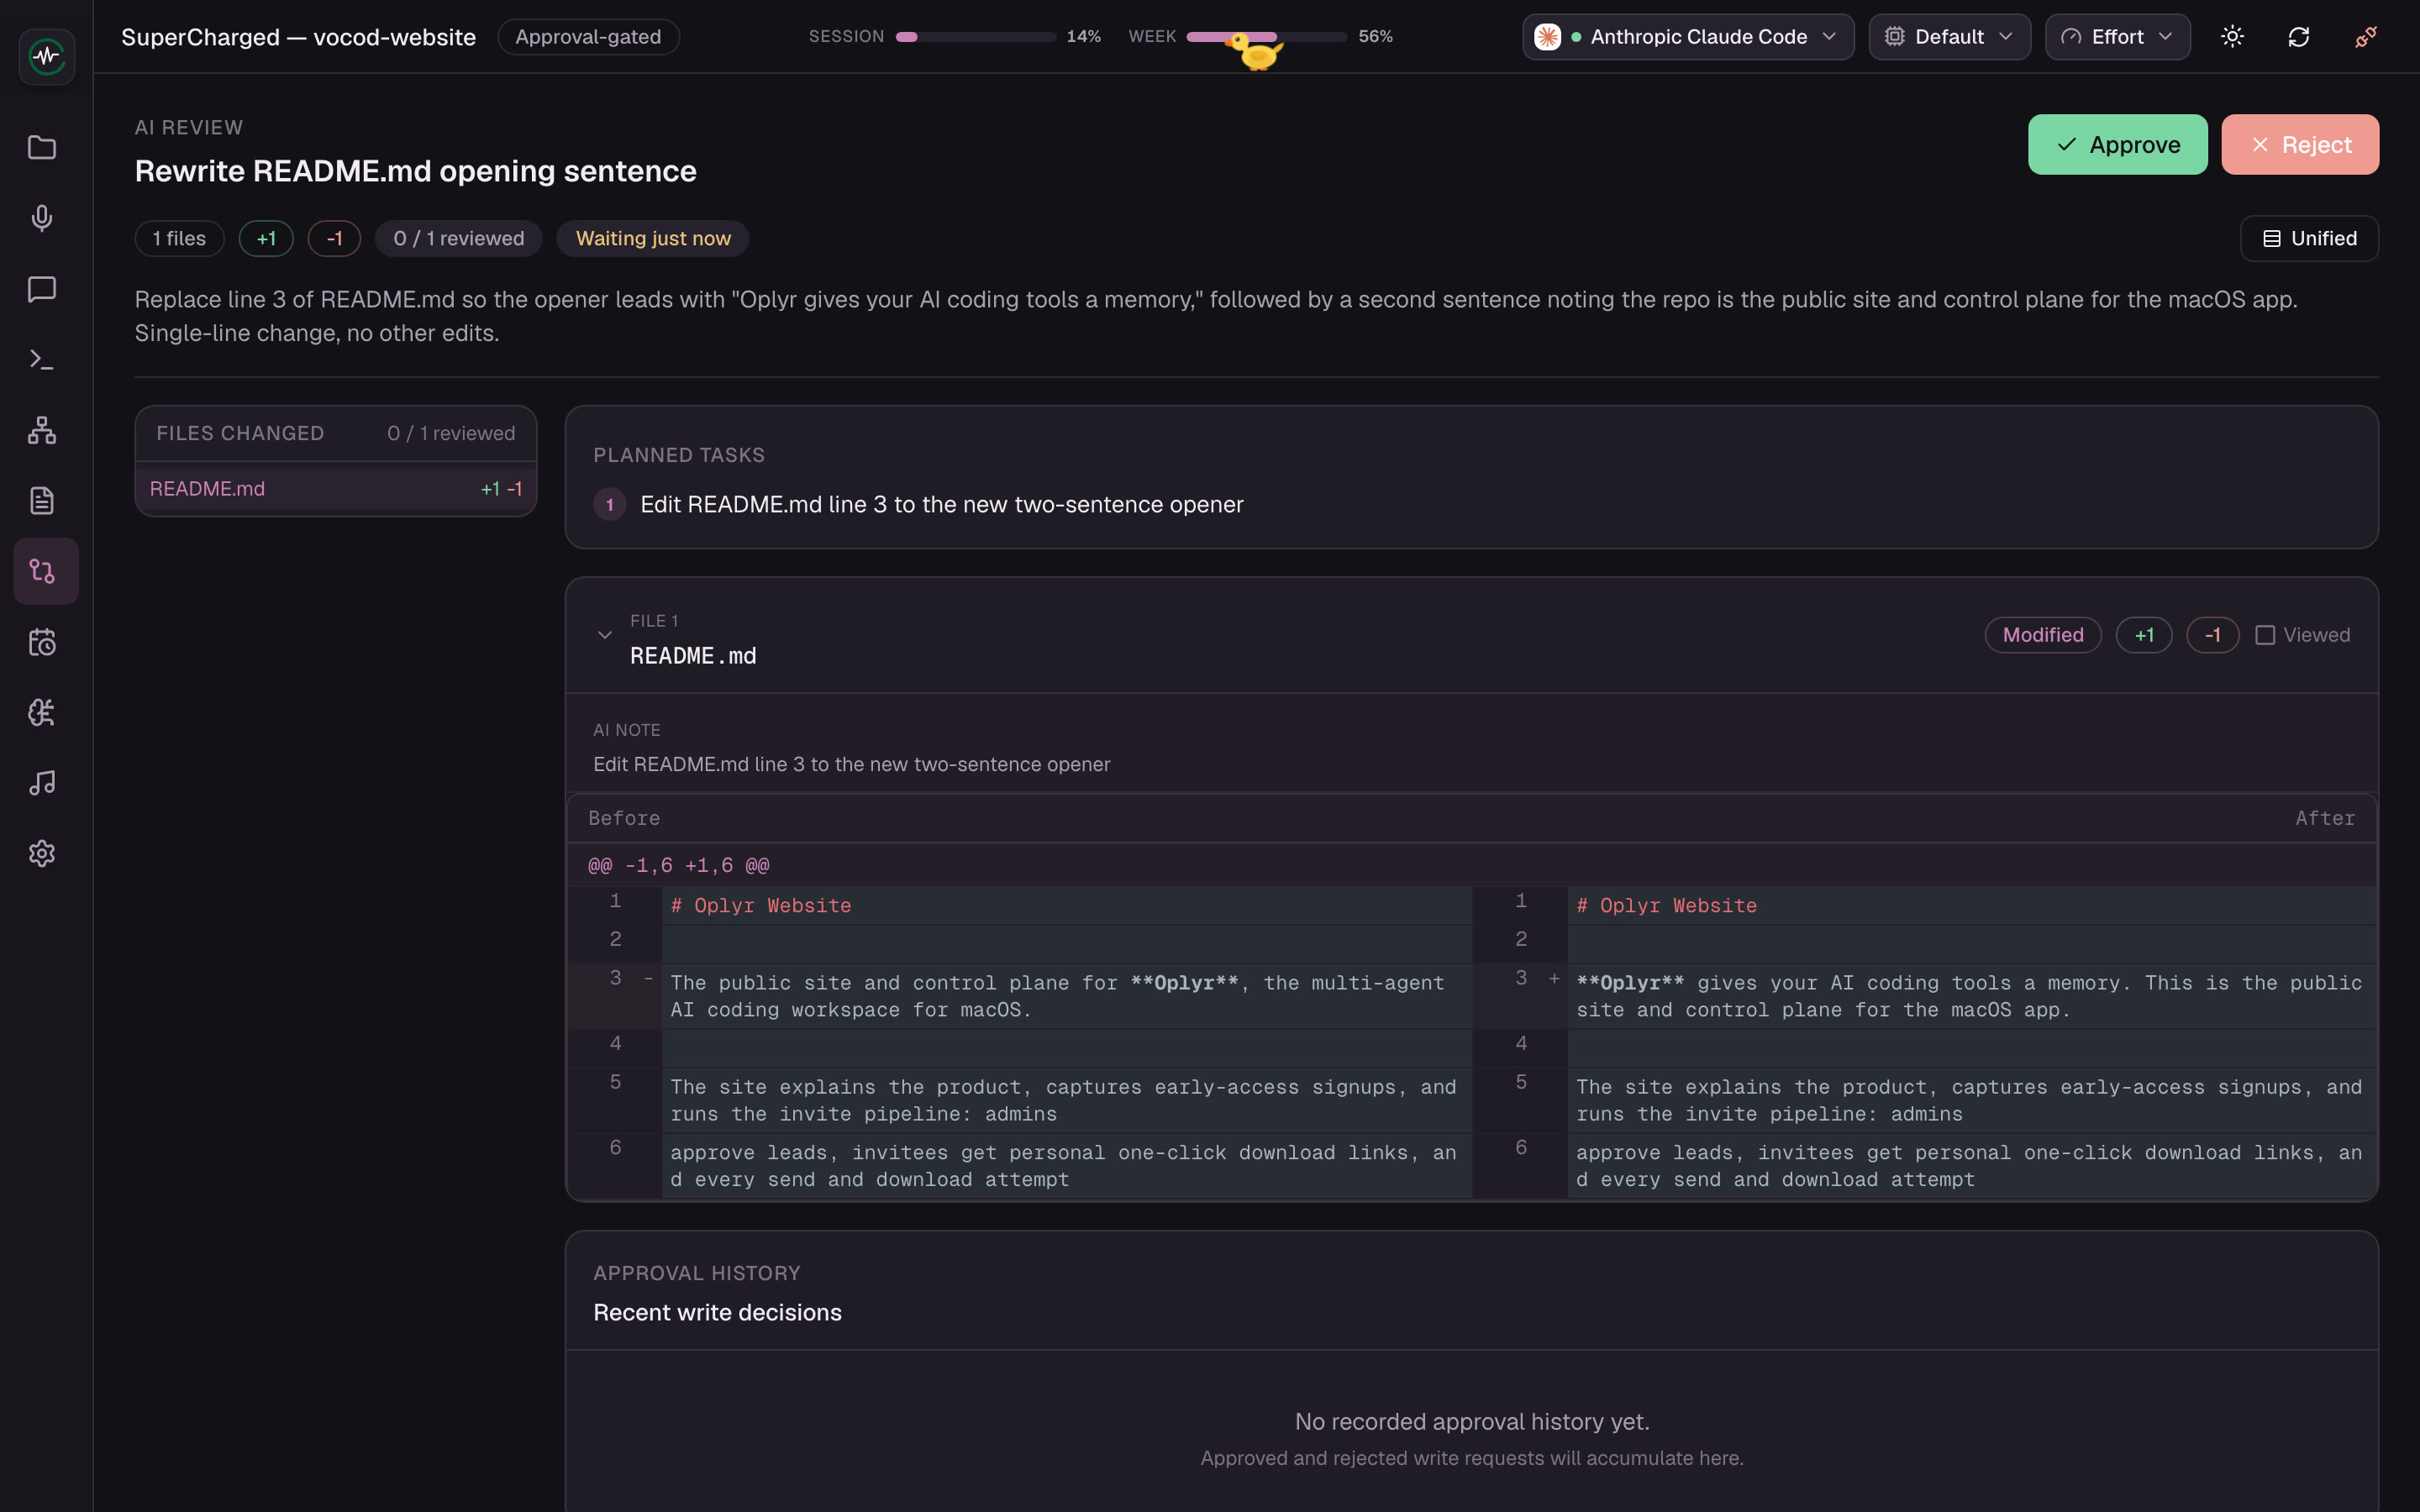Screen dimensions: 2420x1512
Task: Click the refresh arrows icon in header
Action: click(x=2299, y=37)
